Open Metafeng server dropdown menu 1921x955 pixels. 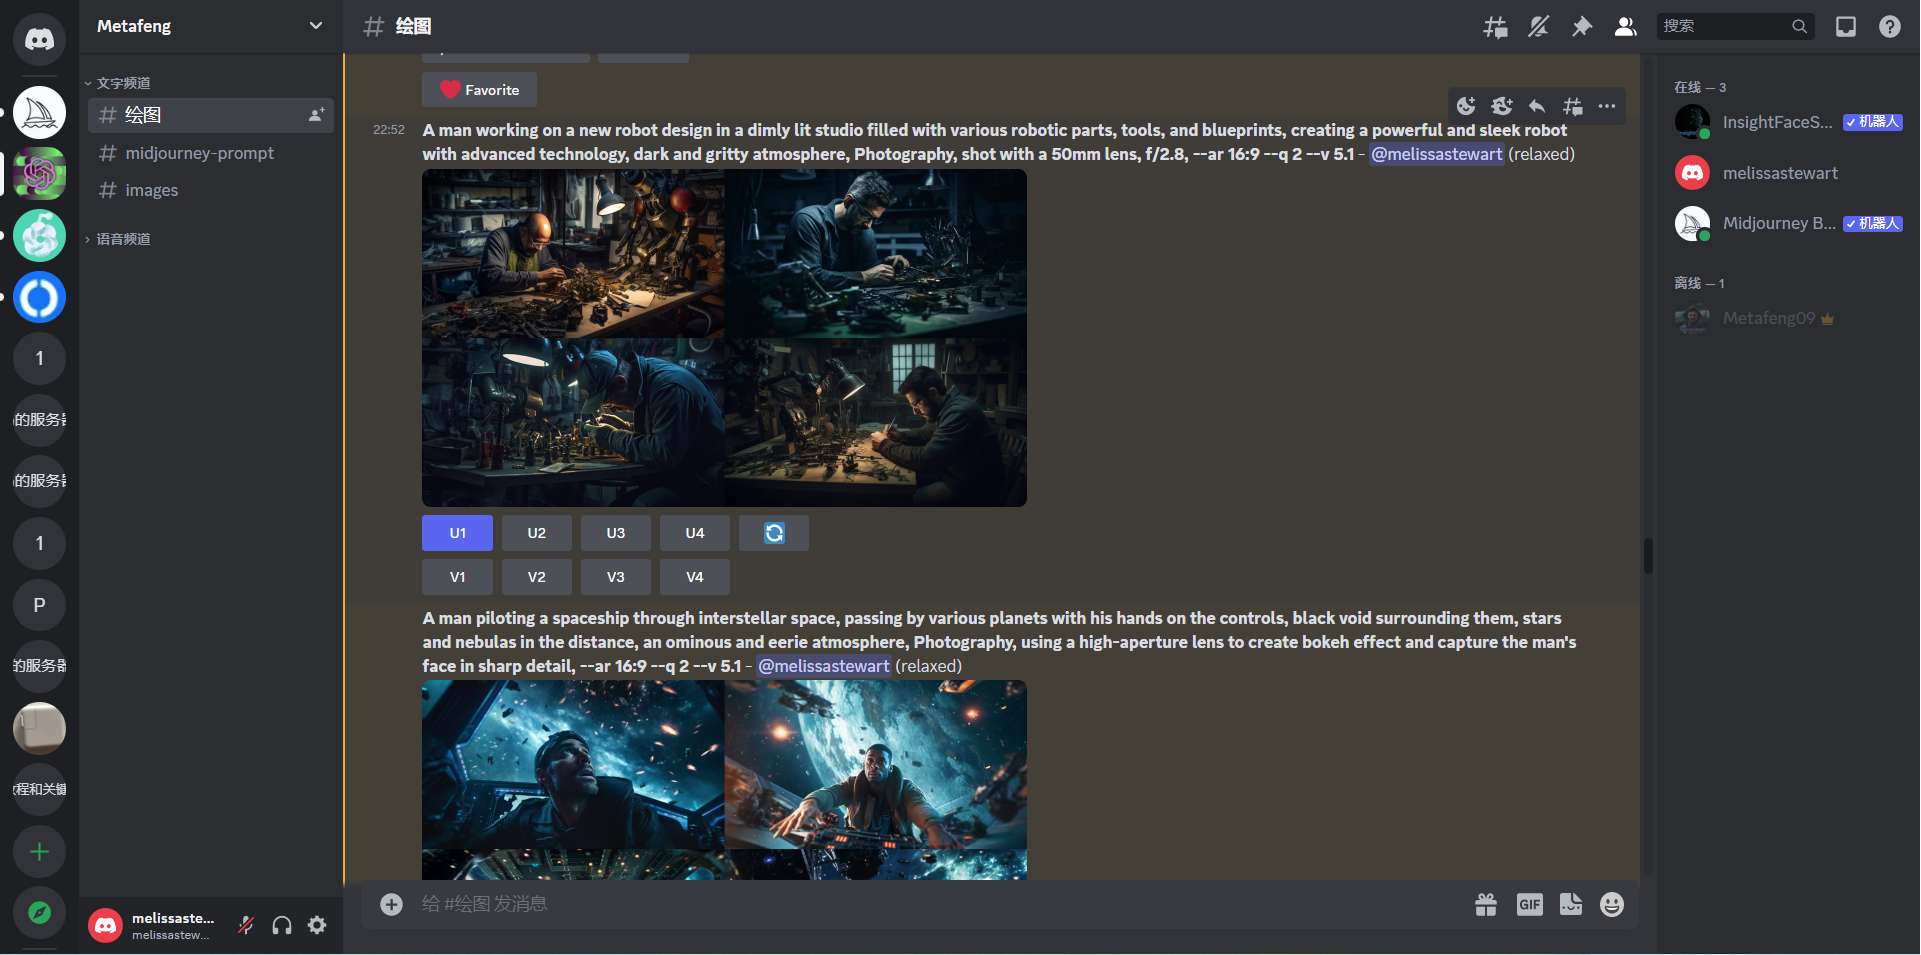[210, 26]
